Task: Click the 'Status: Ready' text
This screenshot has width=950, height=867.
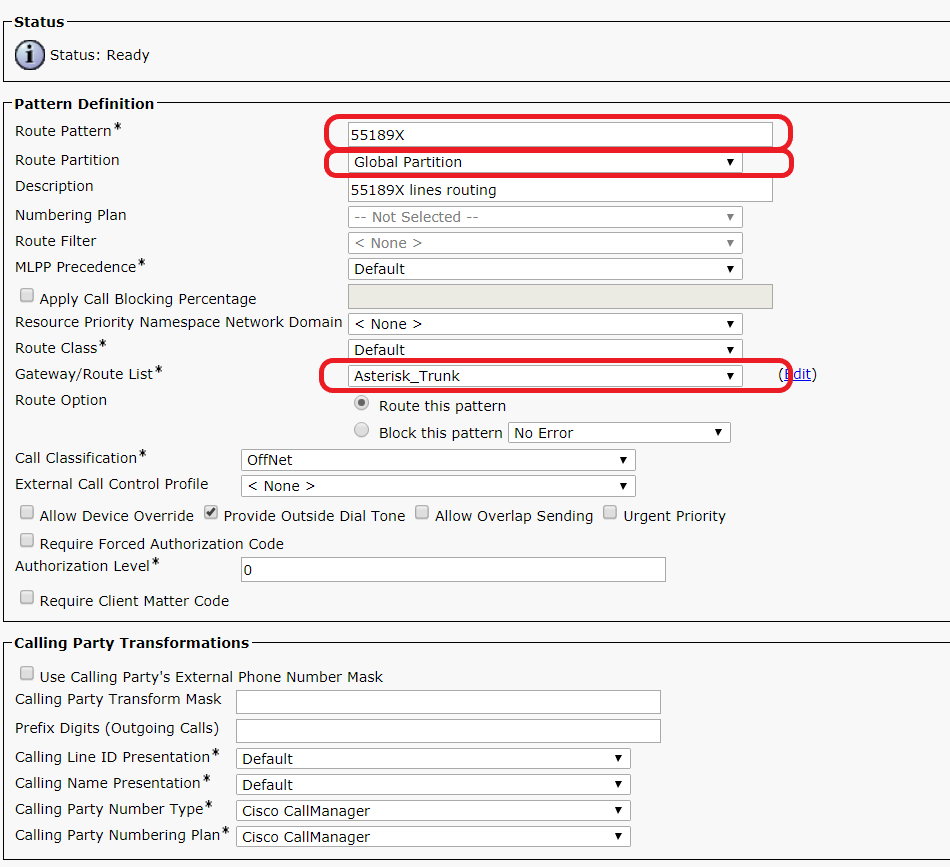Action: click(99, 55)
